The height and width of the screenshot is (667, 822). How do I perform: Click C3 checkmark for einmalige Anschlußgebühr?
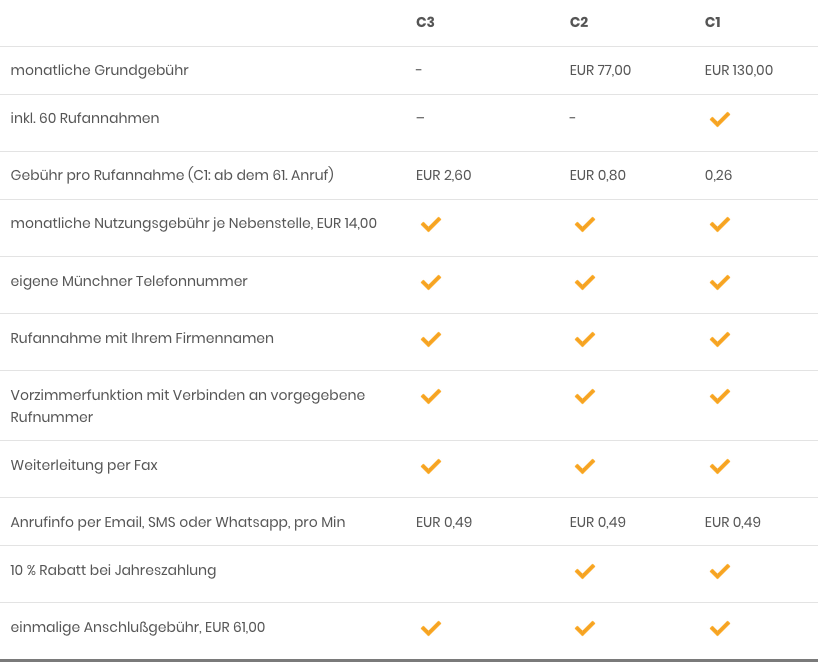click(430, 628)
